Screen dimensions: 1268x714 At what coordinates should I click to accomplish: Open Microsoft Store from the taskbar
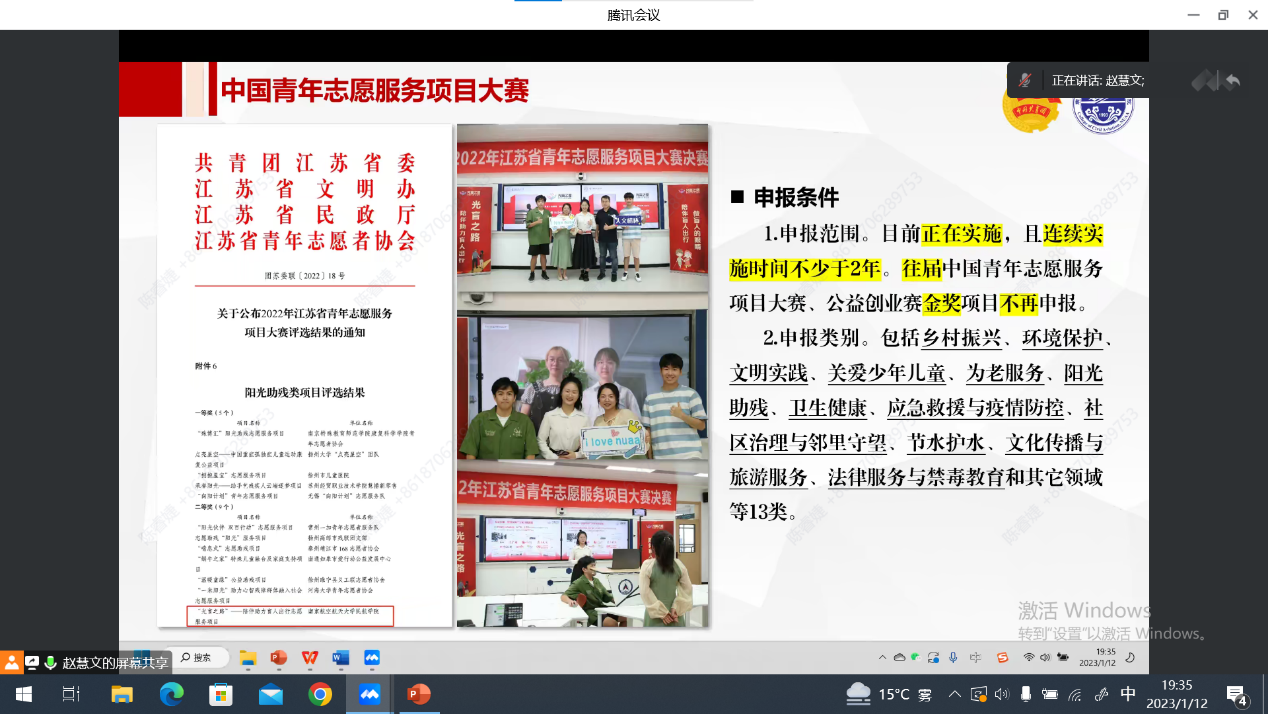(x=221, y=694)
